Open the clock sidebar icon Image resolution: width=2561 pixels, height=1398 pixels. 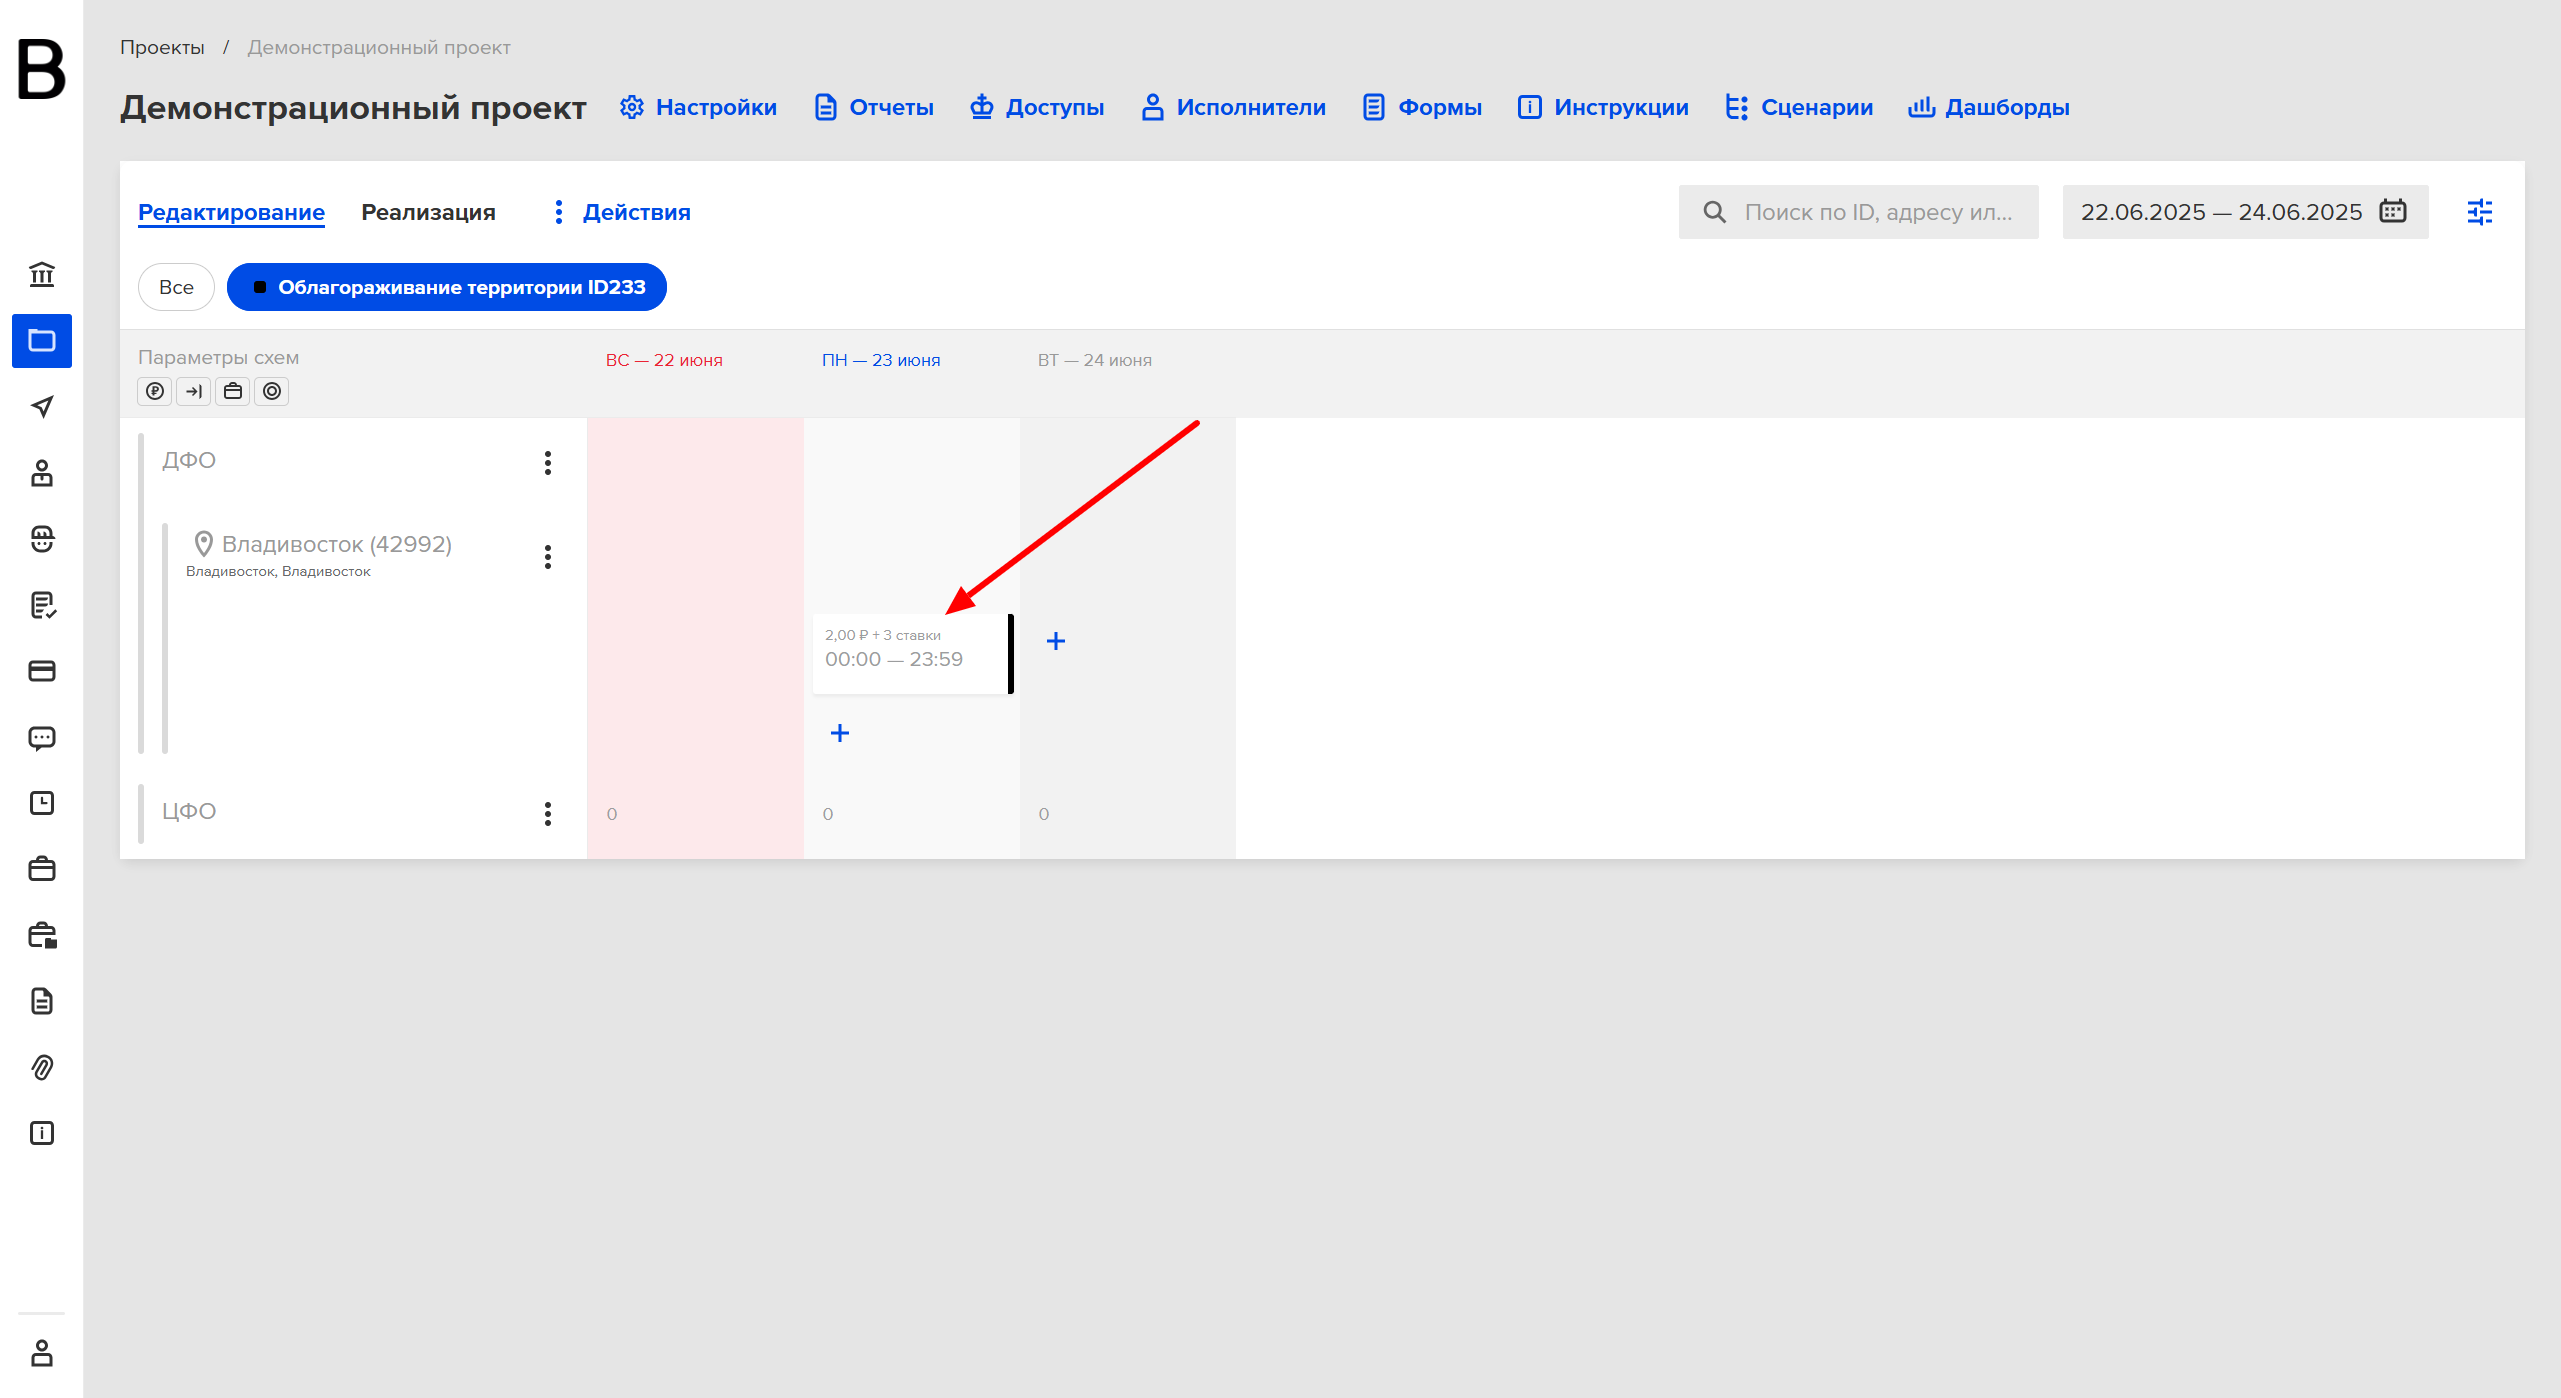[42, 803]
